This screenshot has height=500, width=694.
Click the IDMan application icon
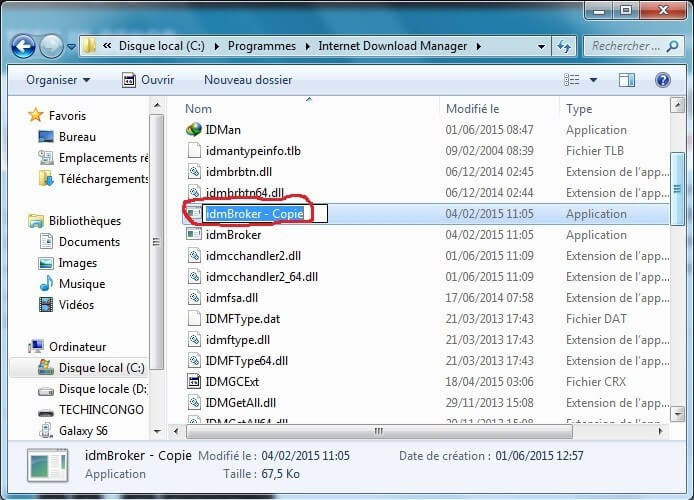(x=194, y=130)
